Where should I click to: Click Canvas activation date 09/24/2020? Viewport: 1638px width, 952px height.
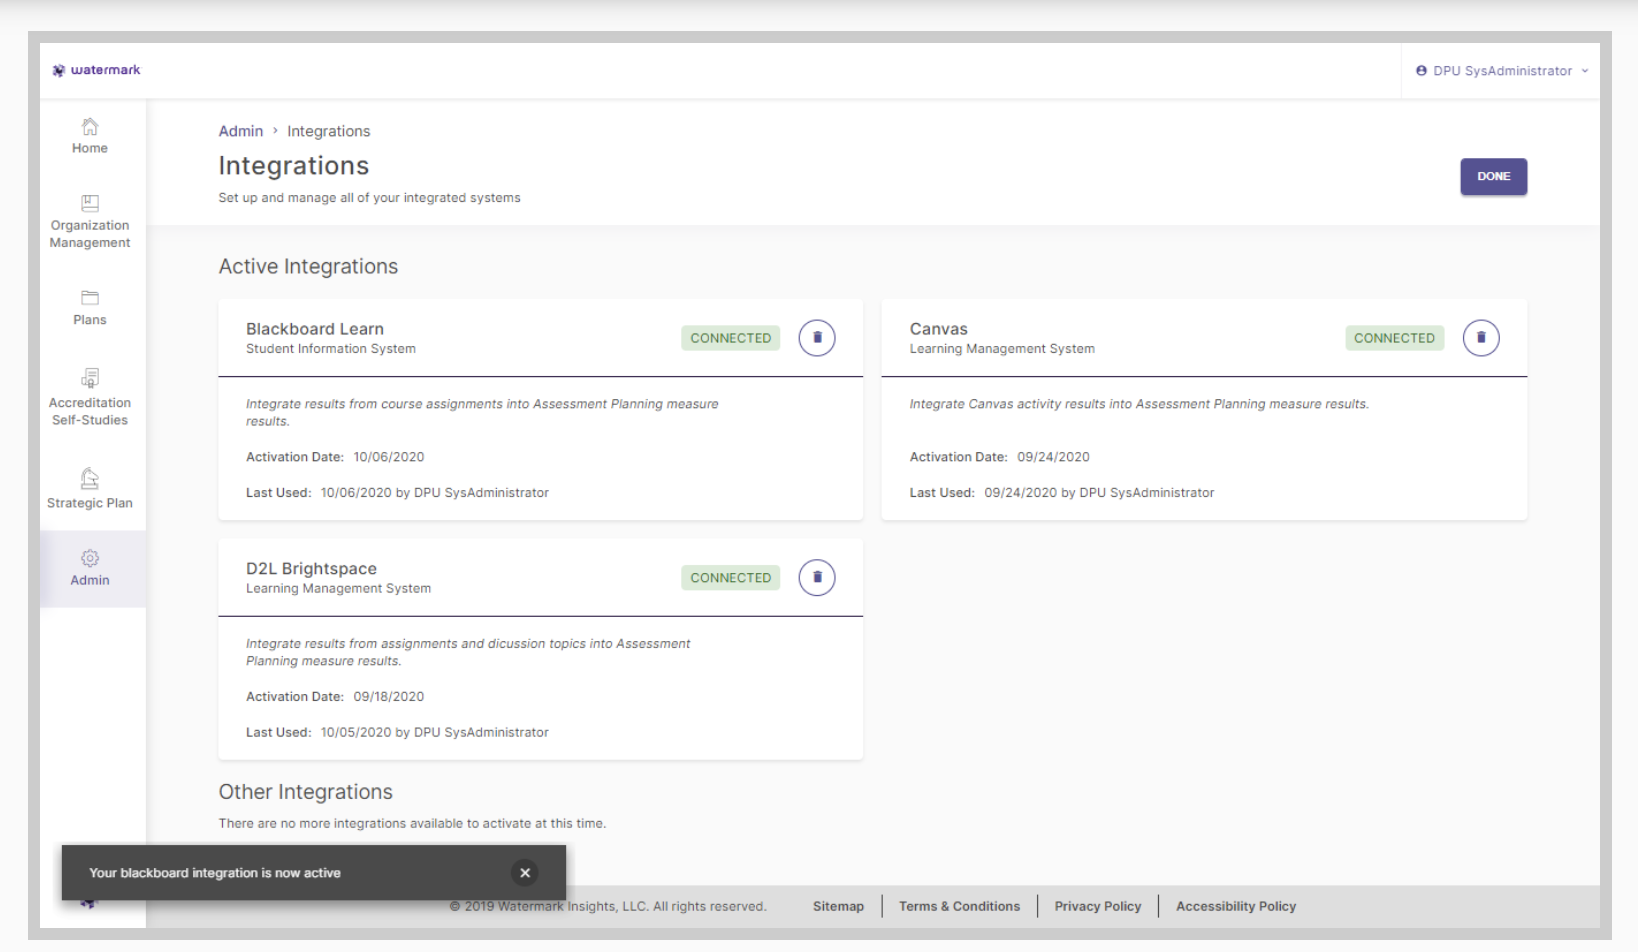coord(1053,457)
